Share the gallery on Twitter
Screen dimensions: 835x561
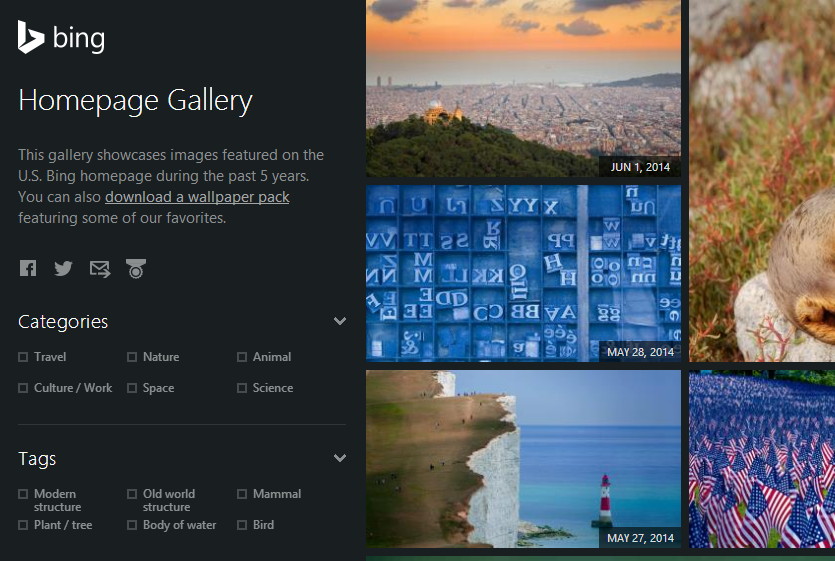[63, 268]
